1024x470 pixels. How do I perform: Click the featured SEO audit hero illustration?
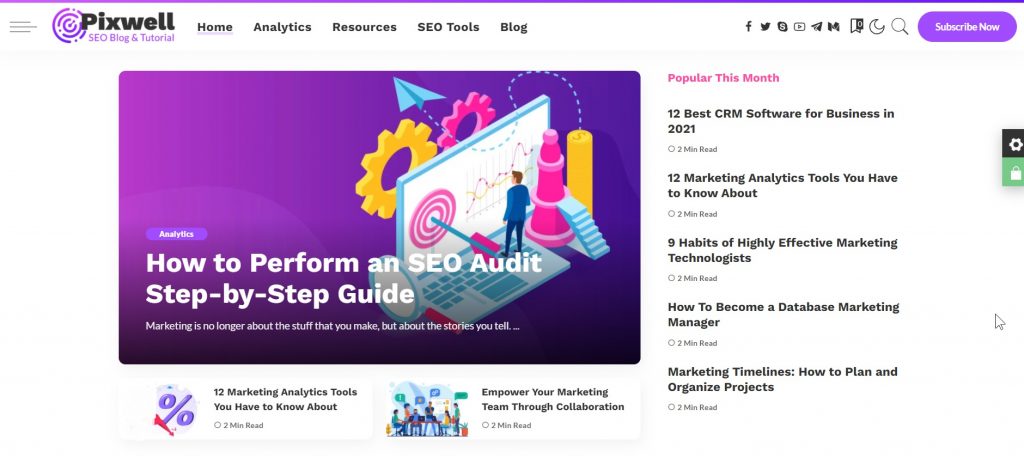point(379,217)
